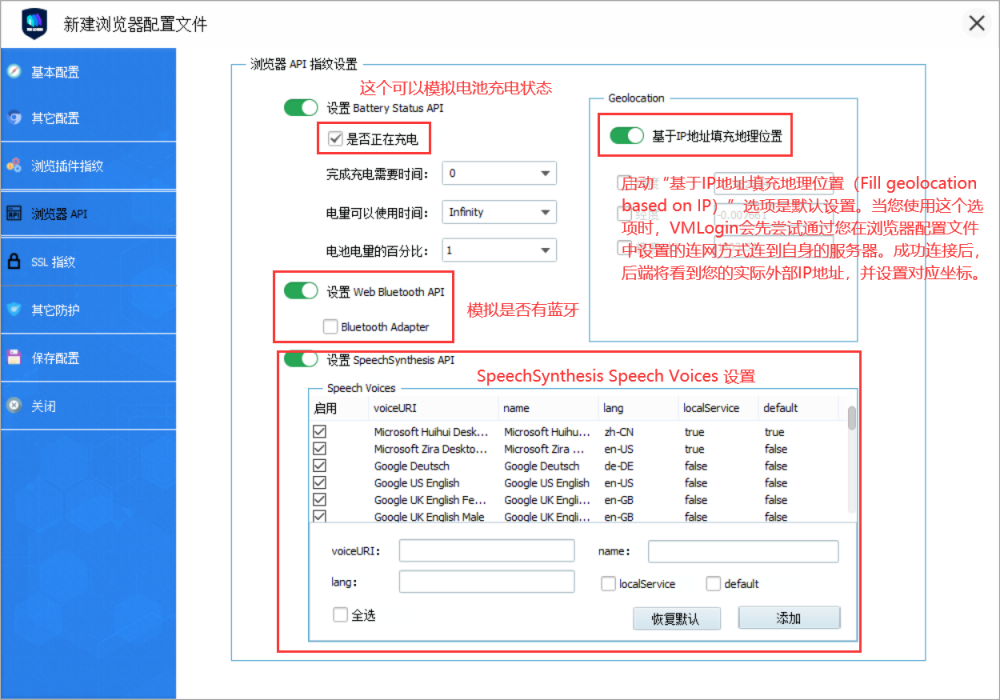This screenshot has height=700, width=1000.
Task: Click the floppy disk icon beside 保存配置
Action: 15,358
